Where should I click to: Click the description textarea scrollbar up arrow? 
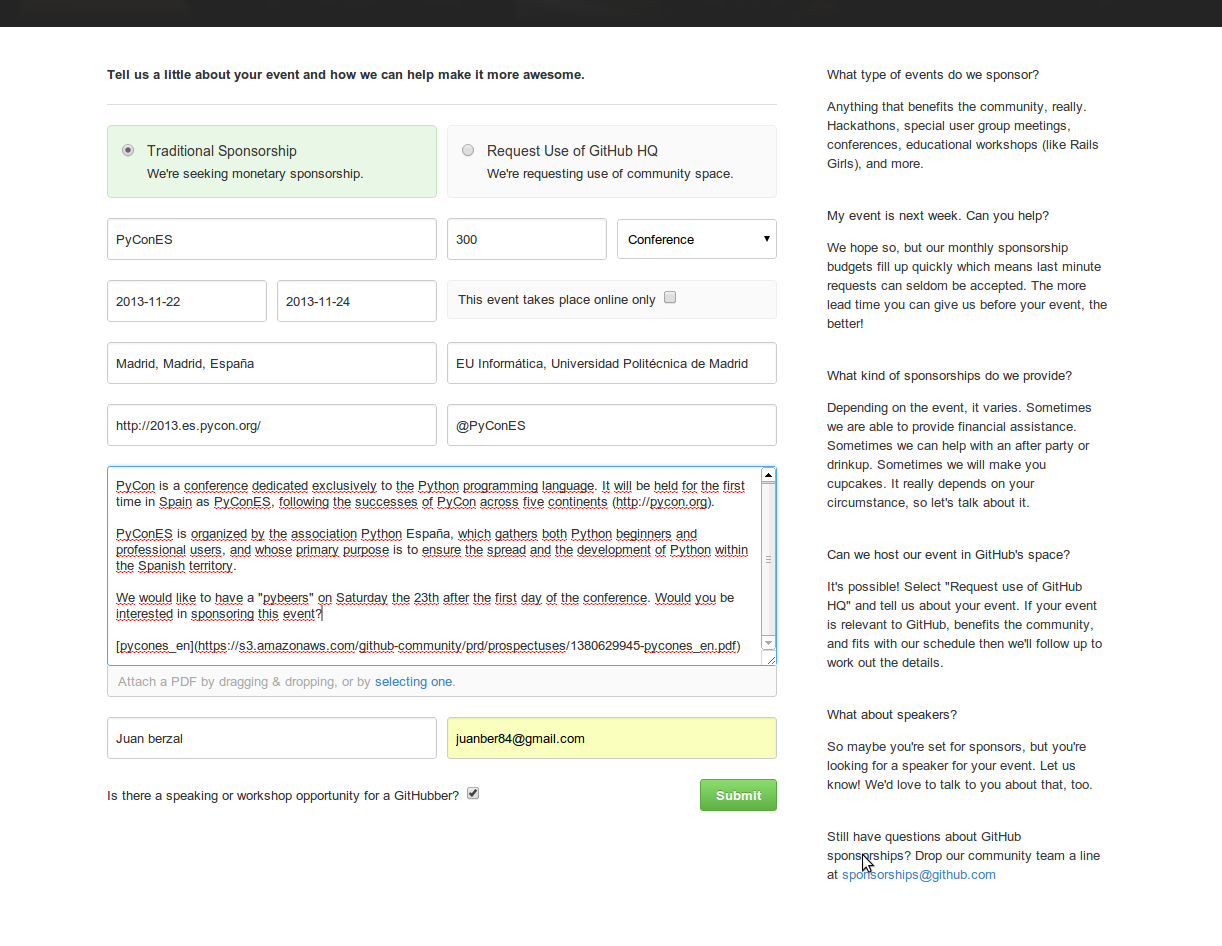pyautogui.click(x=768, y=476)
